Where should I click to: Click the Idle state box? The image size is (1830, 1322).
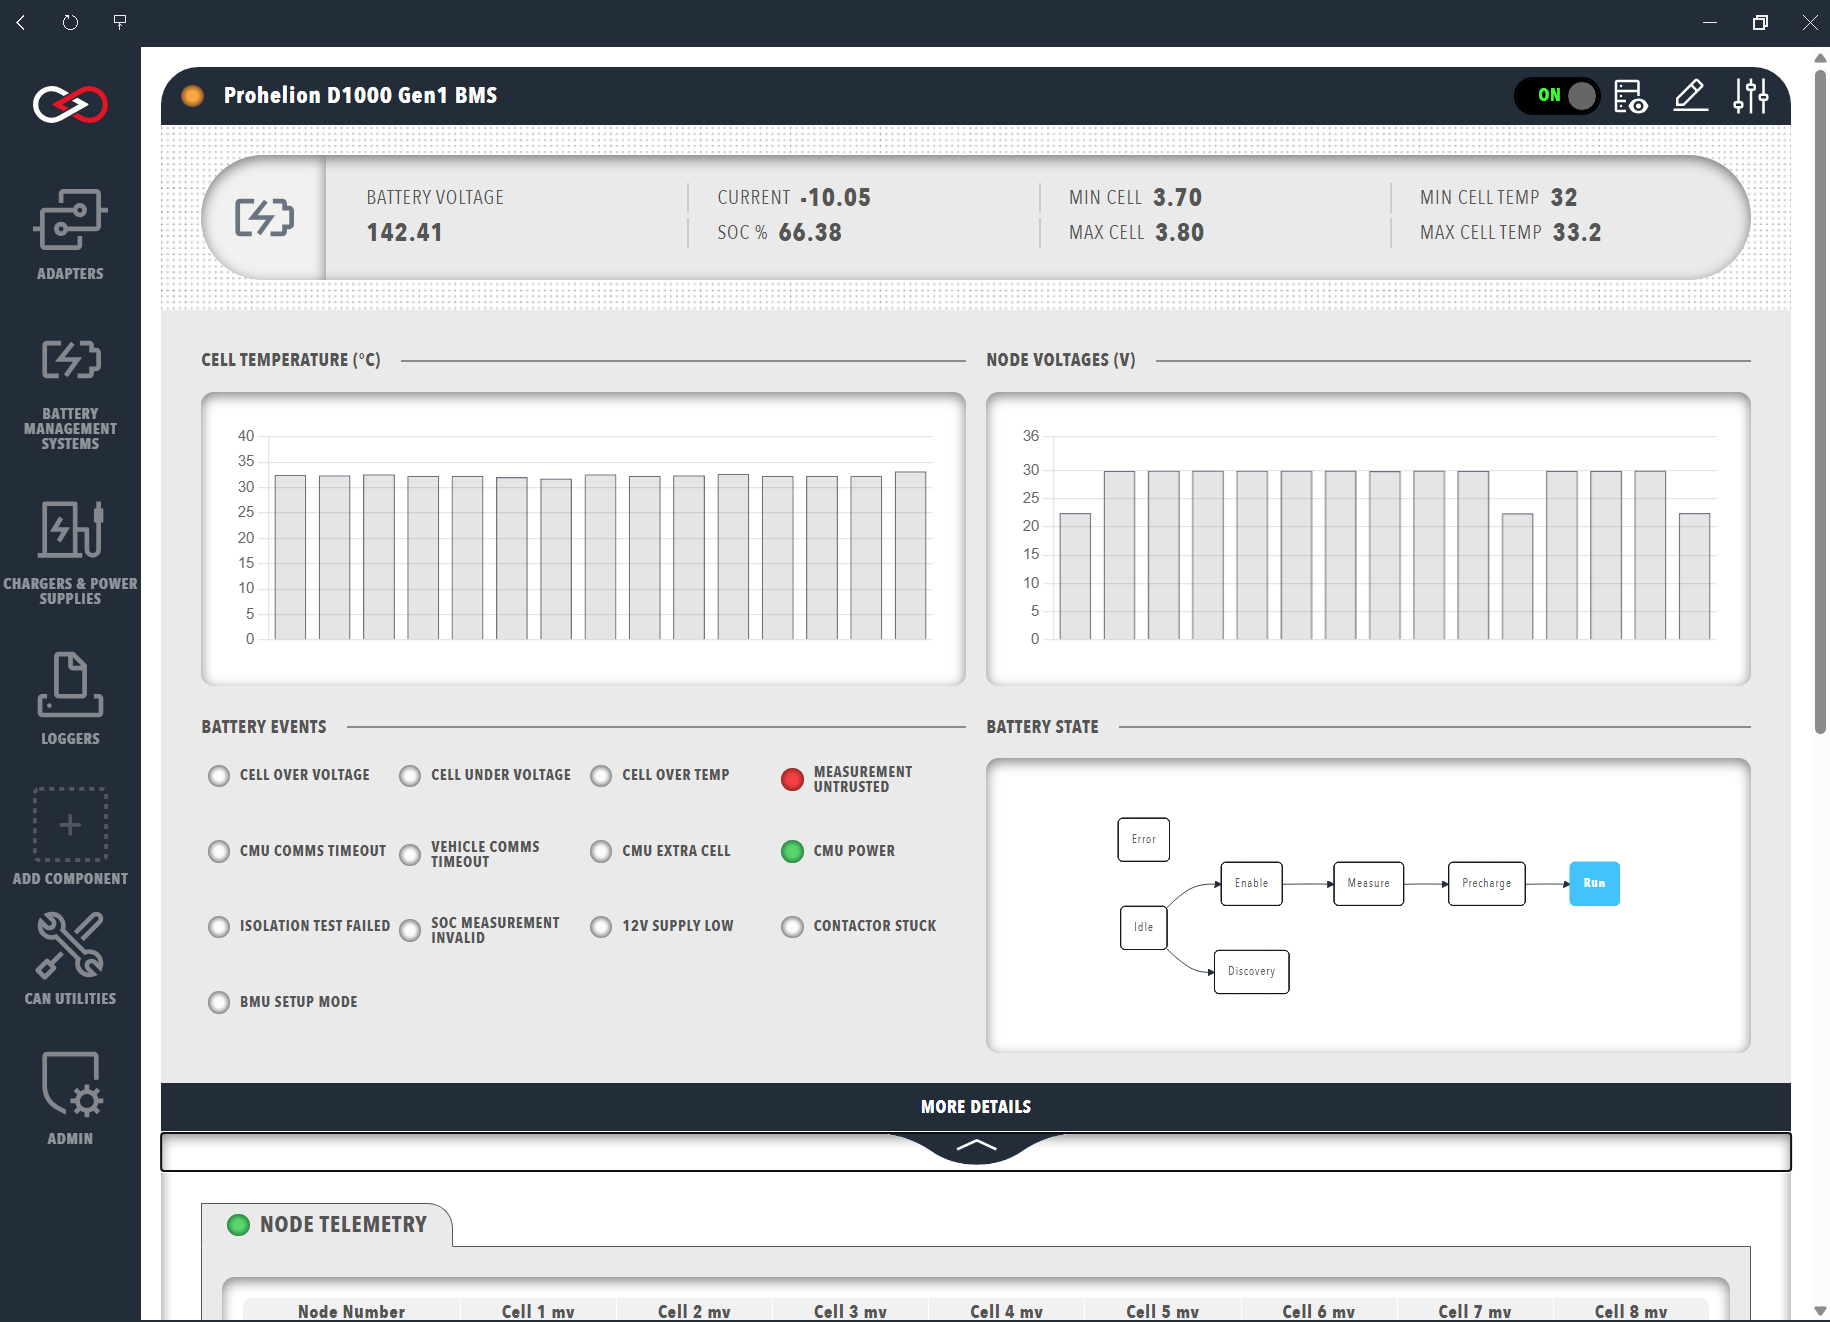click(1143, 928)
